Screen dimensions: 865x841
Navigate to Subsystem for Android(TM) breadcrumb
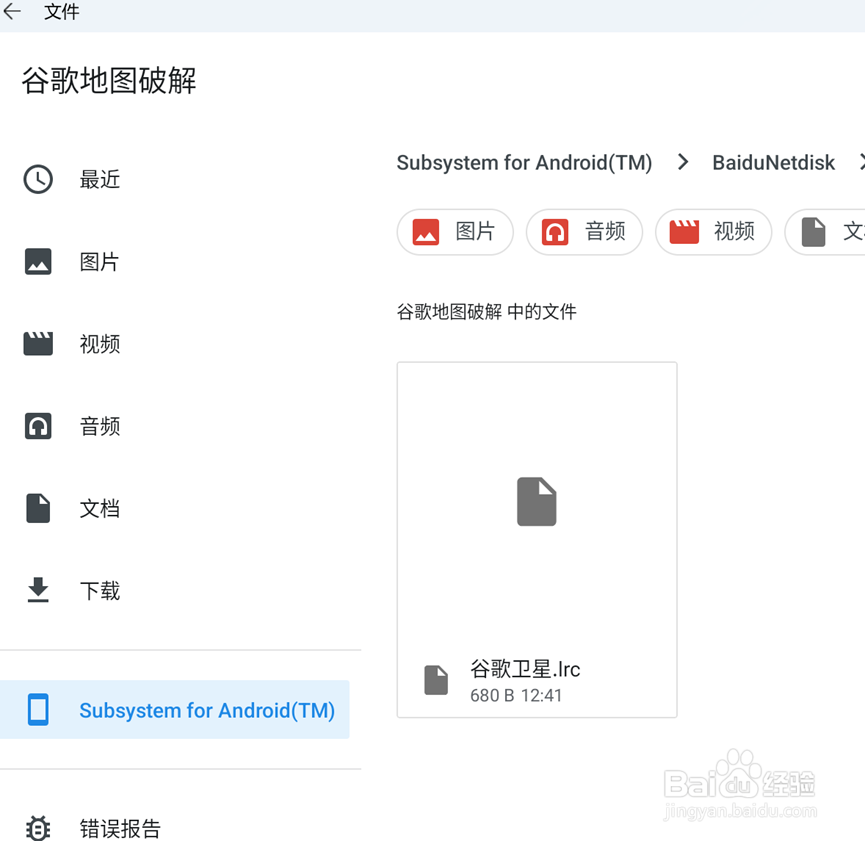coord(524,163)
